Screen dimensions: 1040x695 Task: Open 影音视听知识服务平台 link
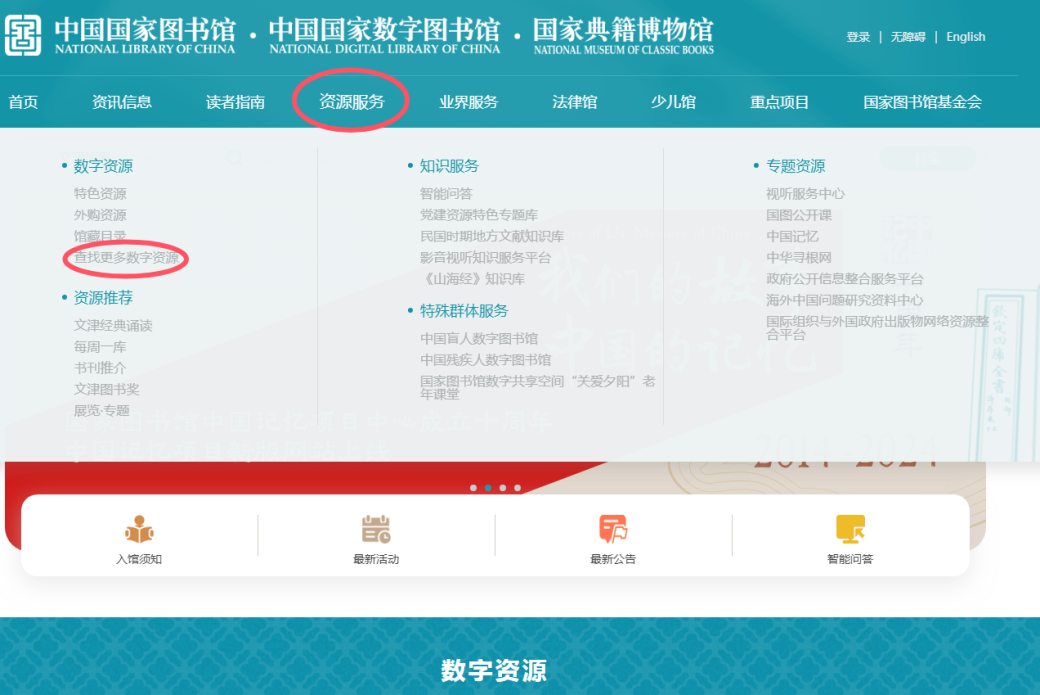(486, 257)
